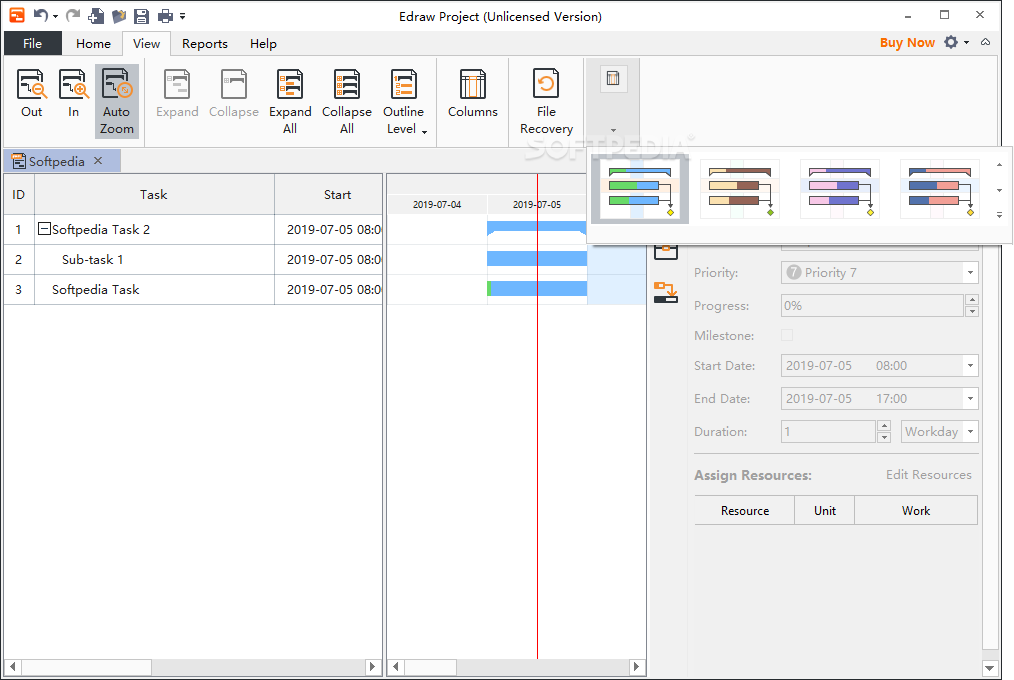This screenshot has width=1014, height=680.
Task: Click the Resource column header
Action: pyautogui.click(x=744, y=510)
